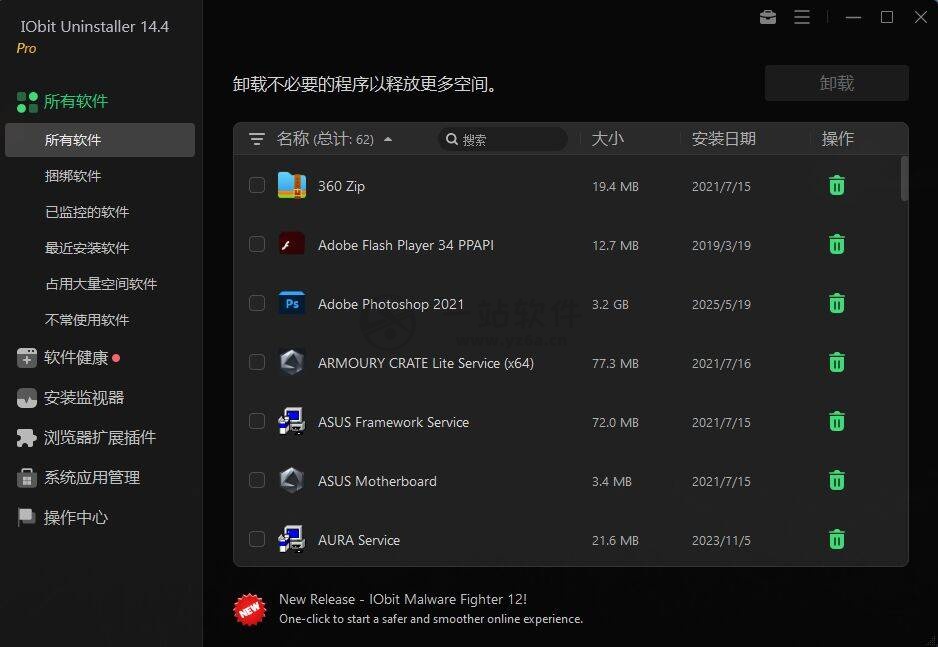Viewport: 938px width, 647px height.
Task: Click the magnifier icon in search box
Action: 452,139
